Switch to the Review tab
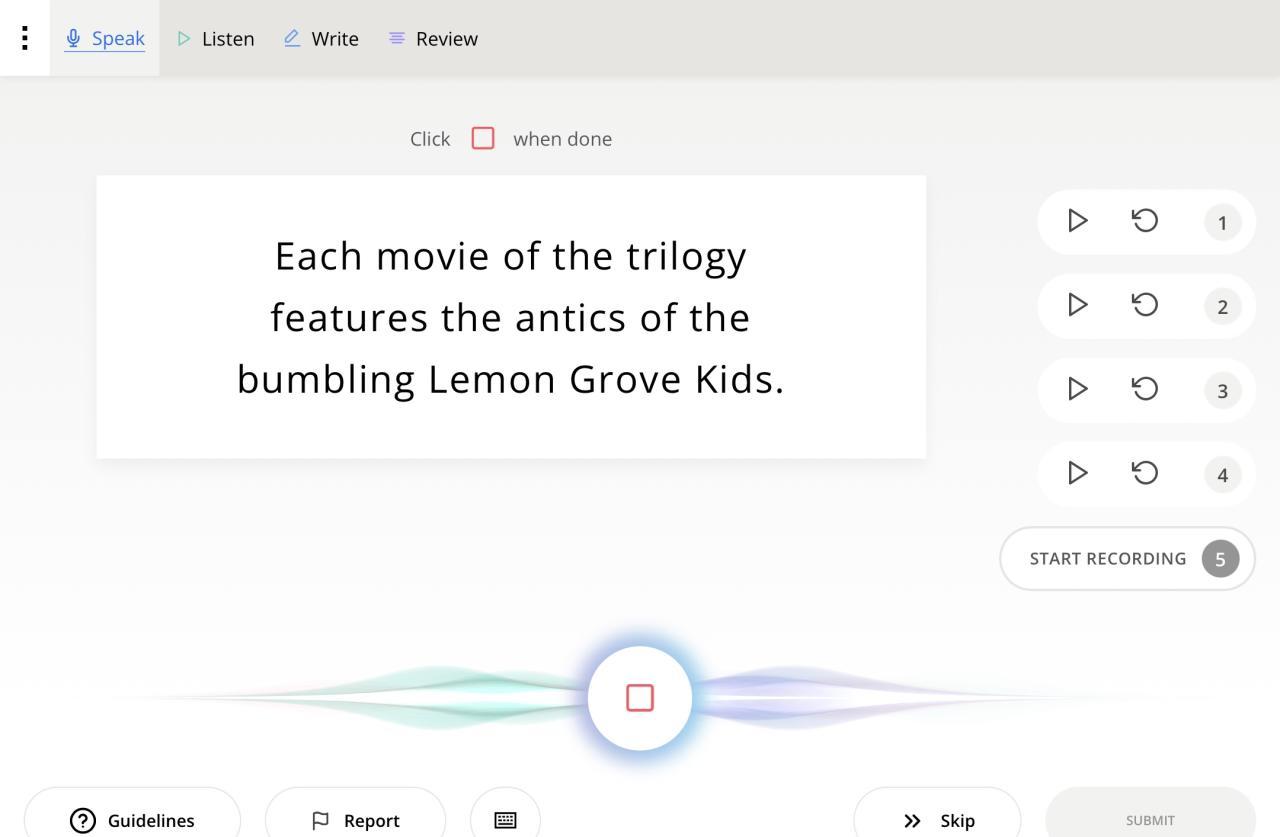The image size is (1280, 837). point(433,38)
